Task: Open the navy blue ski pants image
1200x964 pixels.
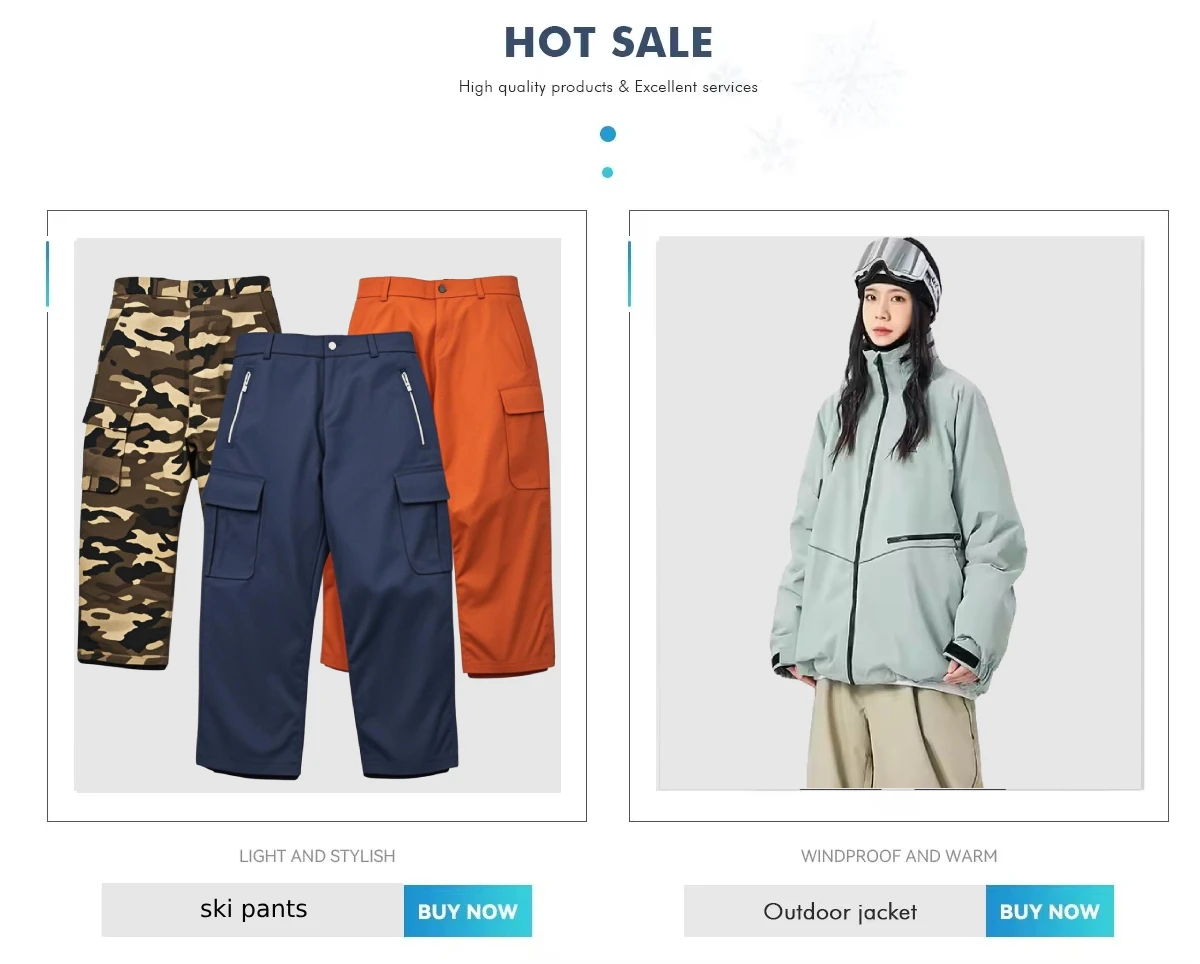Action: [x=325, y=555]
